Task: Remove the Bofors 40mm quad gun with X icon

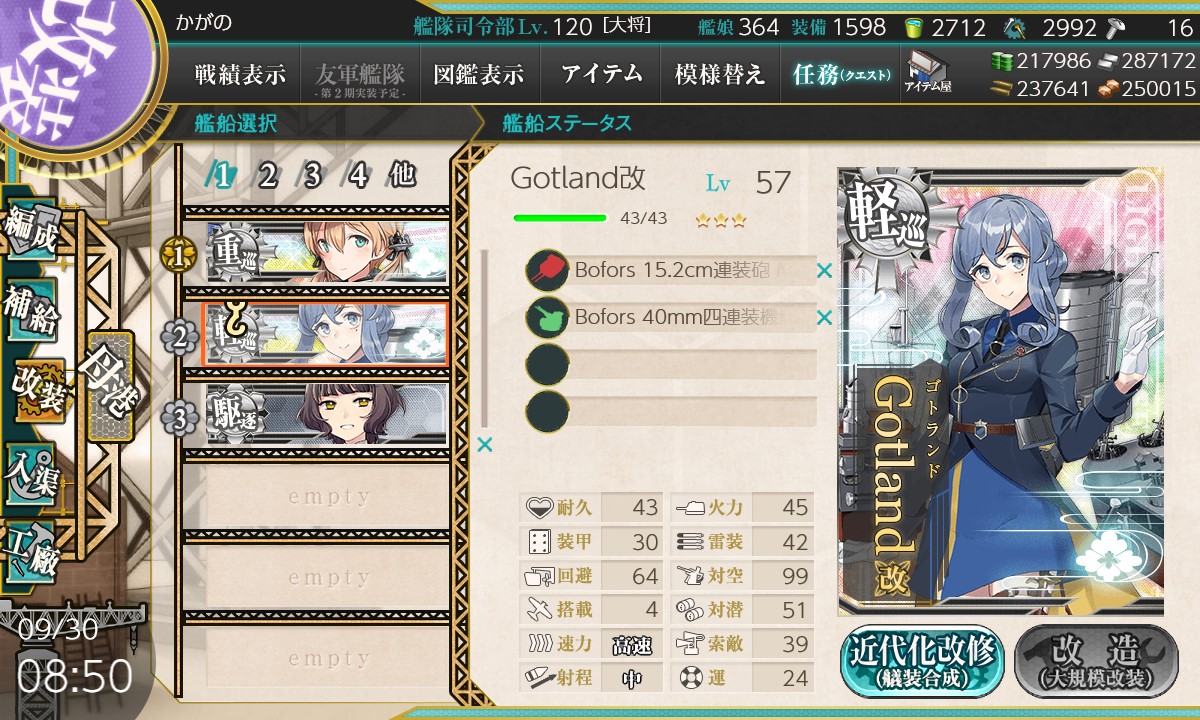Action: coord(824,318)
